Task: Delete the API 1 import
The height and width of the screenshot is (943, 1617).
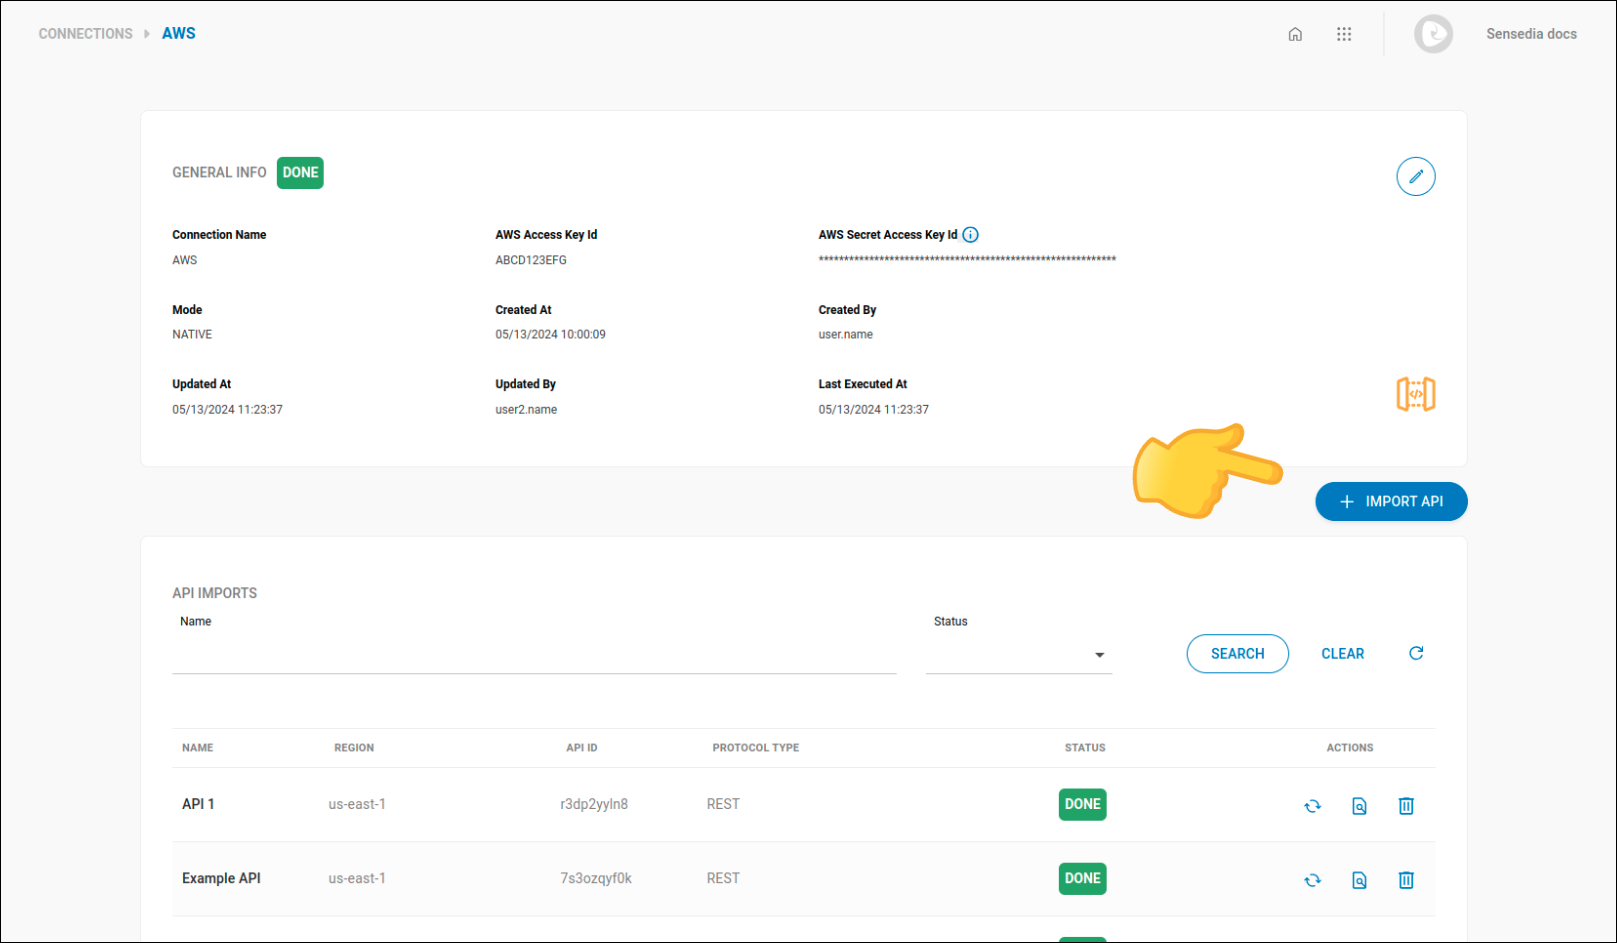Action: coord(1405,805)
